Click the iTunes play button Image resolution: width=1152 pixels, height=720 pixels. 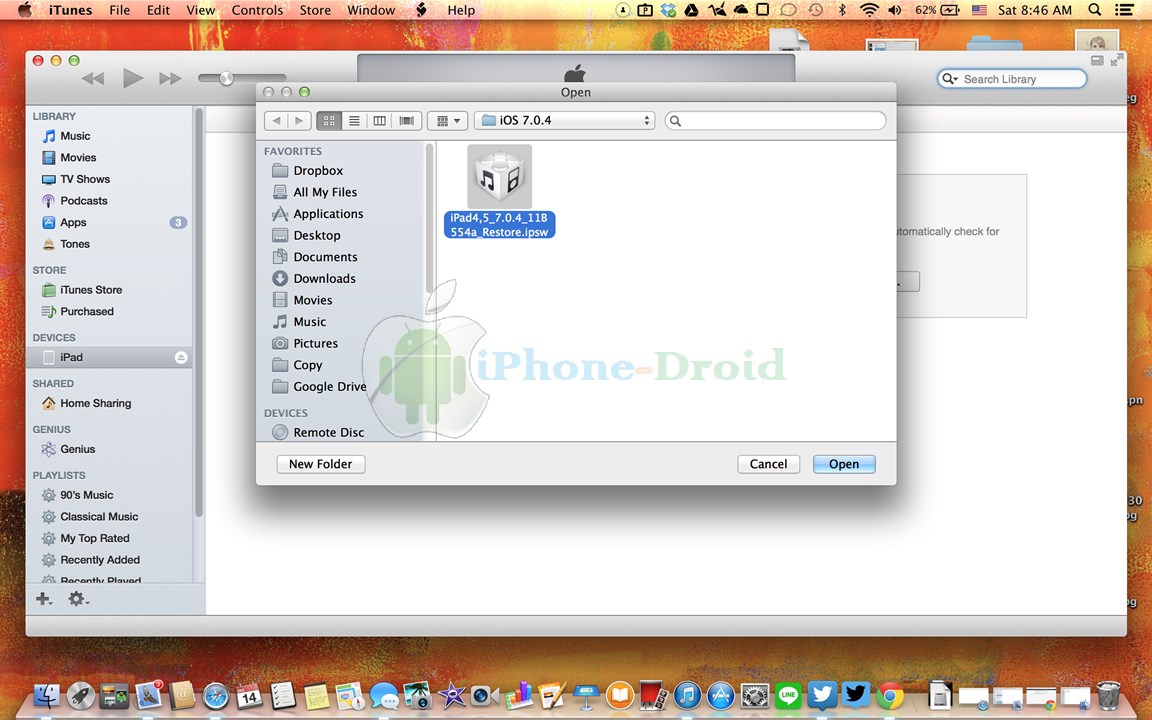(x=132, y=78)
